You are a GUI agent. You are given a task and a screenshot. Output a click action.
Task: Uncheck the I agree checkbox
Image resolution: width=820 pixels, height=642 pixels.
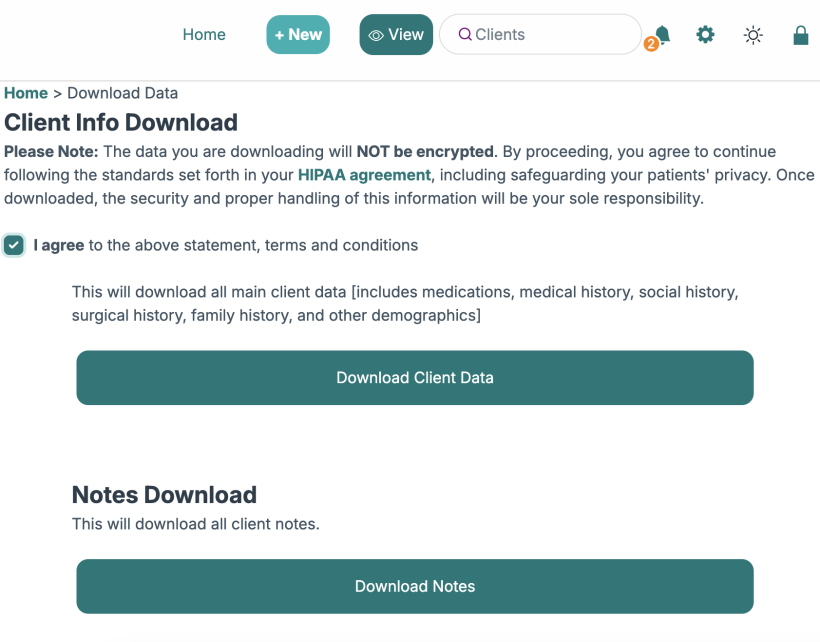[x=14, y=245]
